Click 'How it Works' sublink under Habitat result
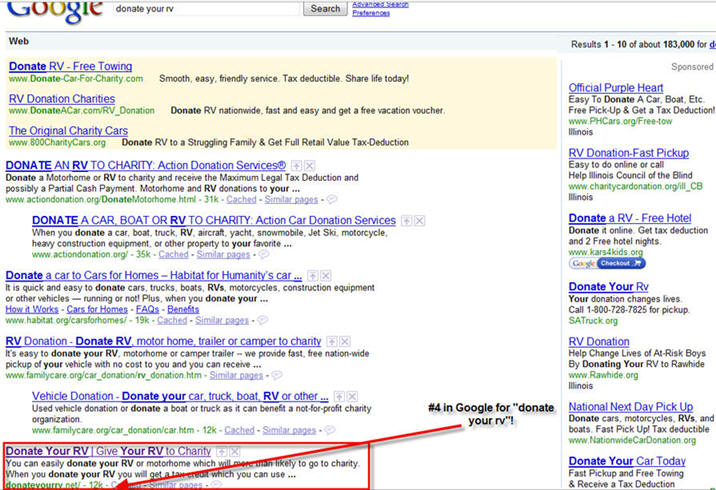 (32, 309)
